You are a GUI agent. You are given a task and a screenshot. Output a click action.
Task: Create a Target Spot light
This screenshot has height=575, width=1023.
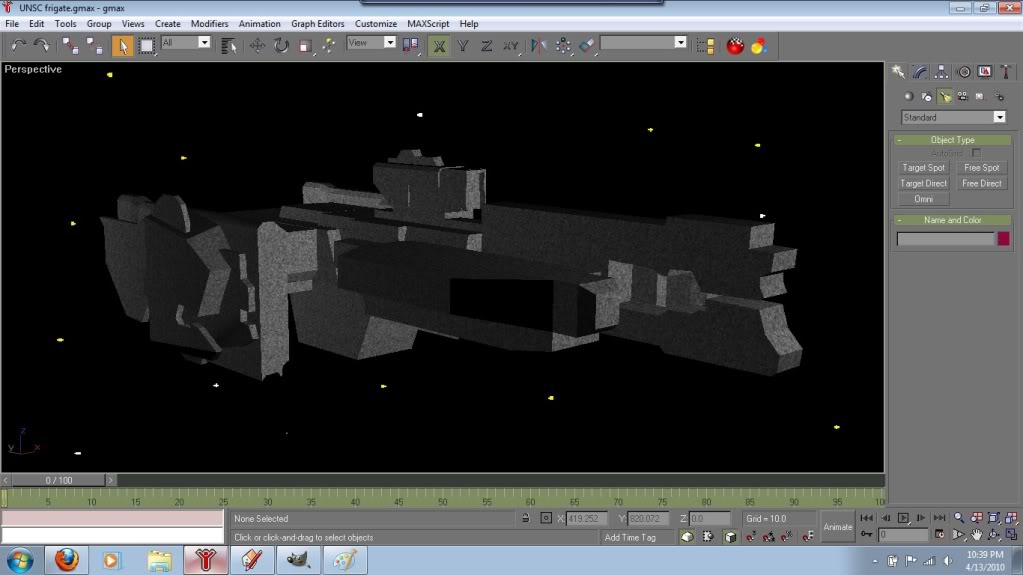click(x=923, y=168)
